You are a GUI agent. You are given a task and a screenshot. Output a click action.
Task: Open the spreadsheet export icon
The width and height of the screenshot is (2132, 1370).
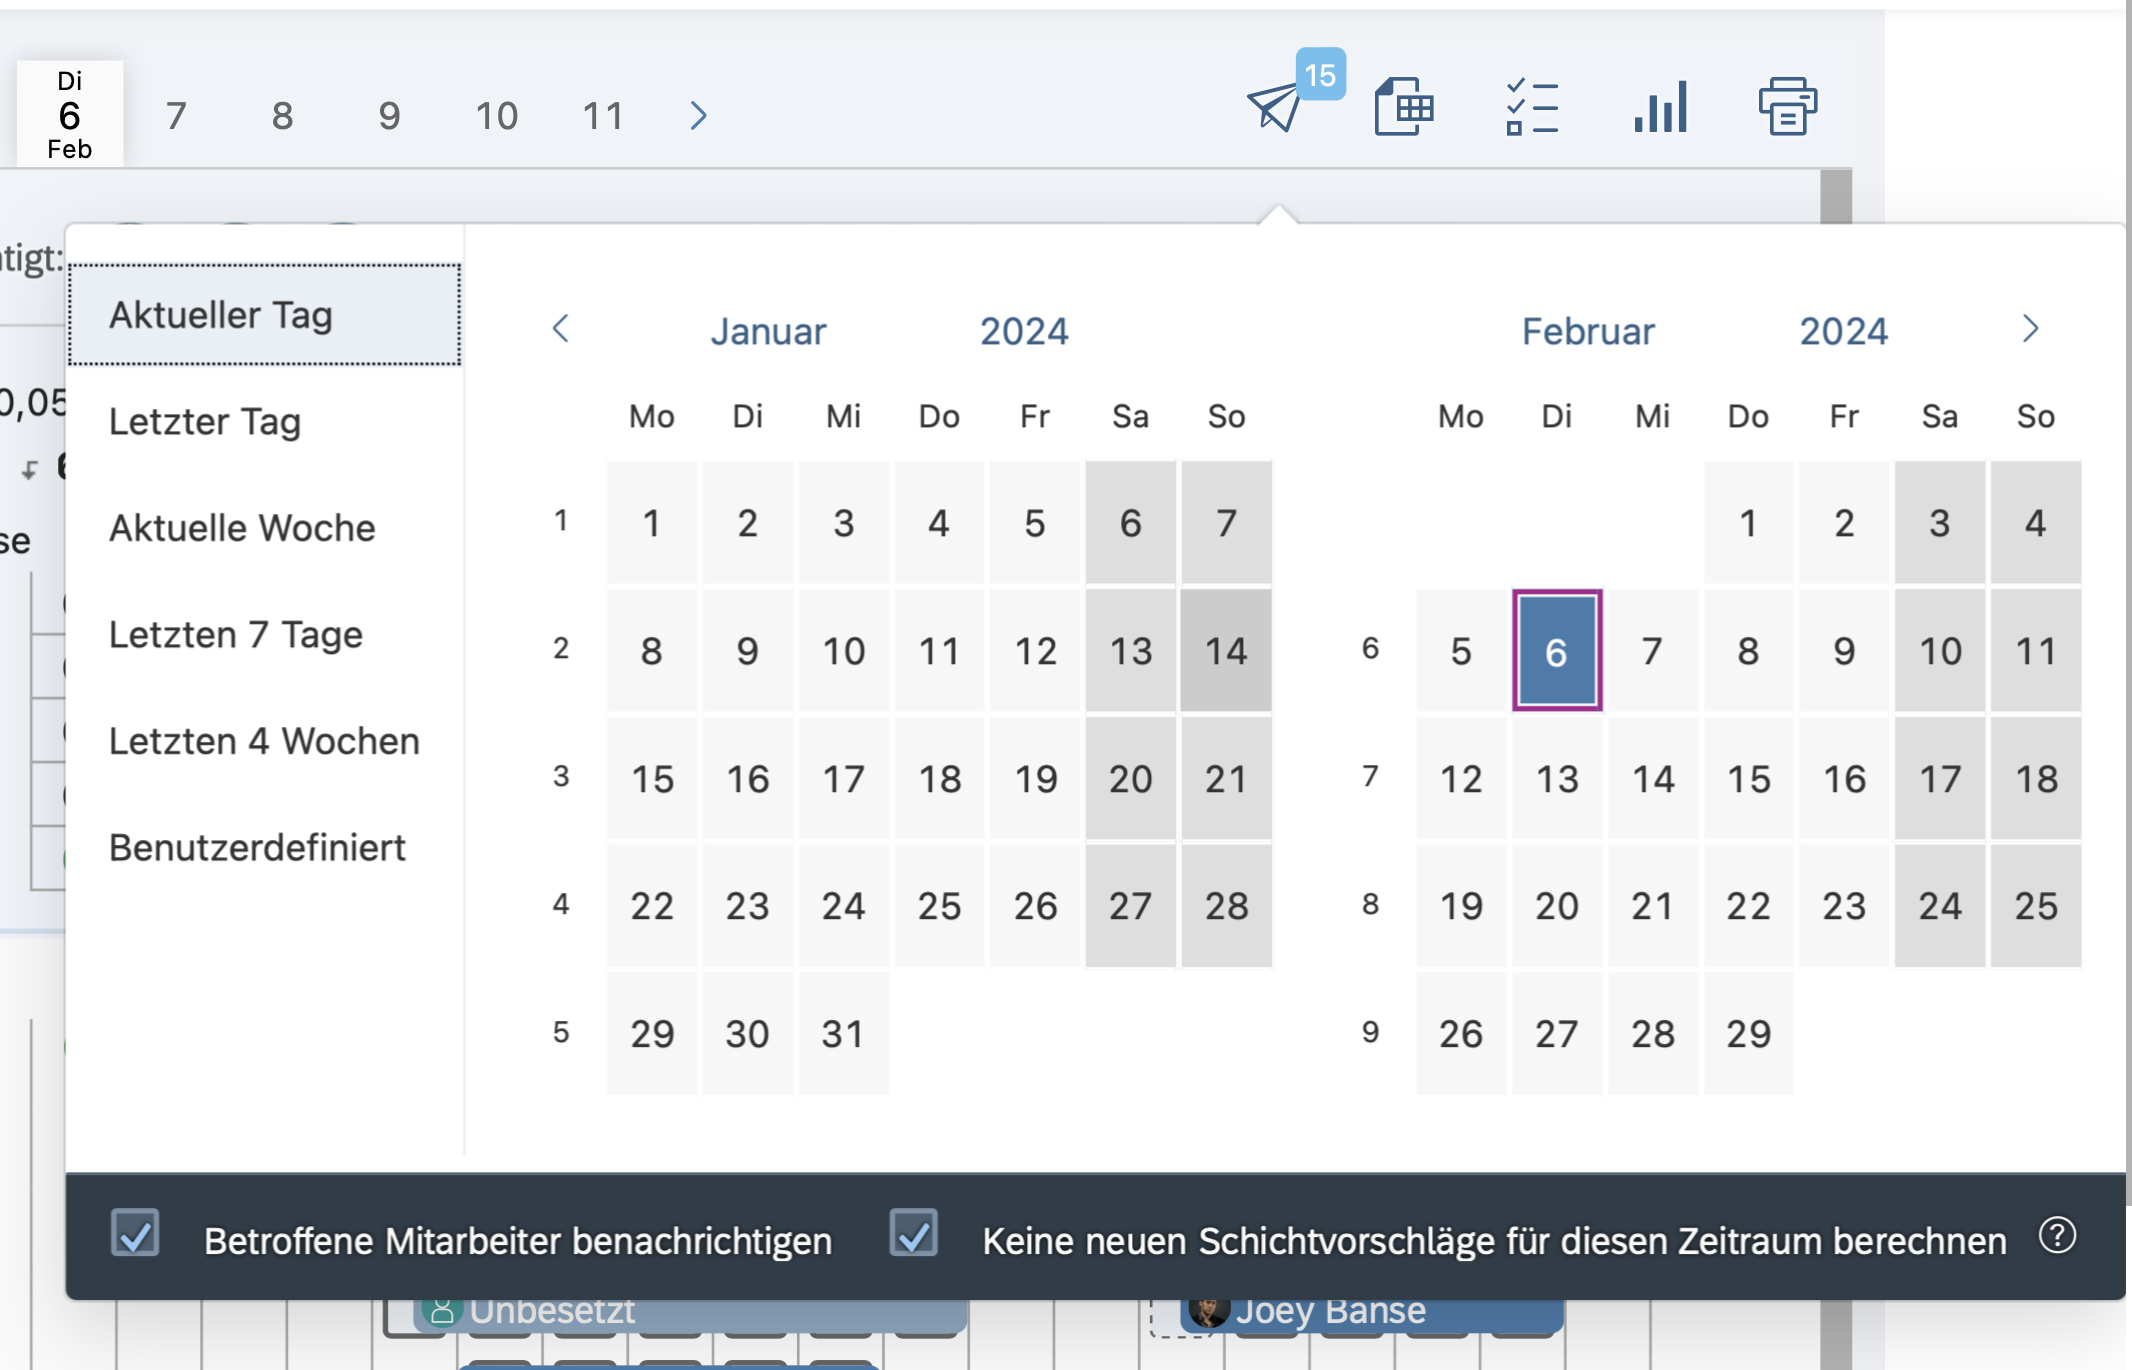click(1404, 107)
